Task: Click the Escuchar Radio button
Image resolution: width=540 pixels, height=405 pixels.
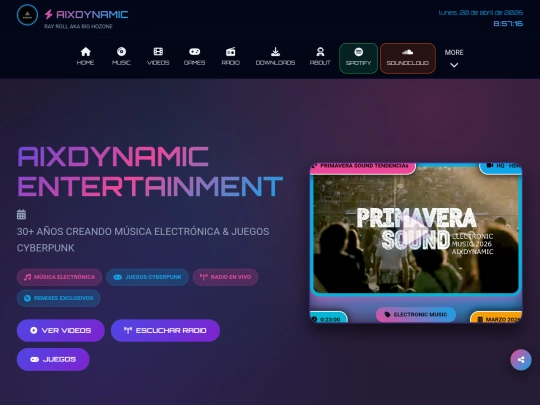Action: 165,330
